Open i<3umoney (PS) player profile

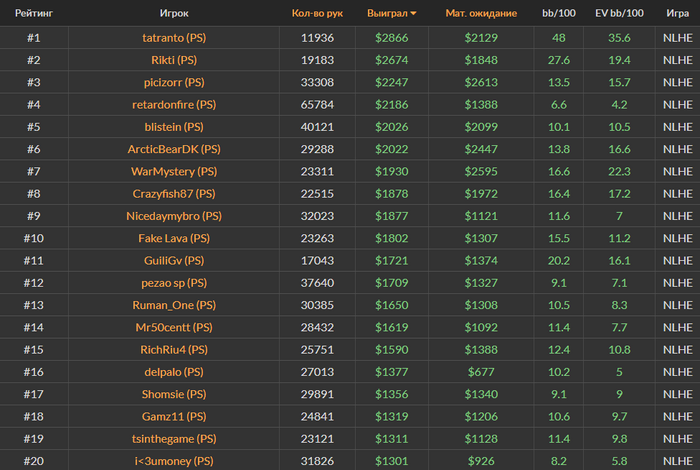174,461
